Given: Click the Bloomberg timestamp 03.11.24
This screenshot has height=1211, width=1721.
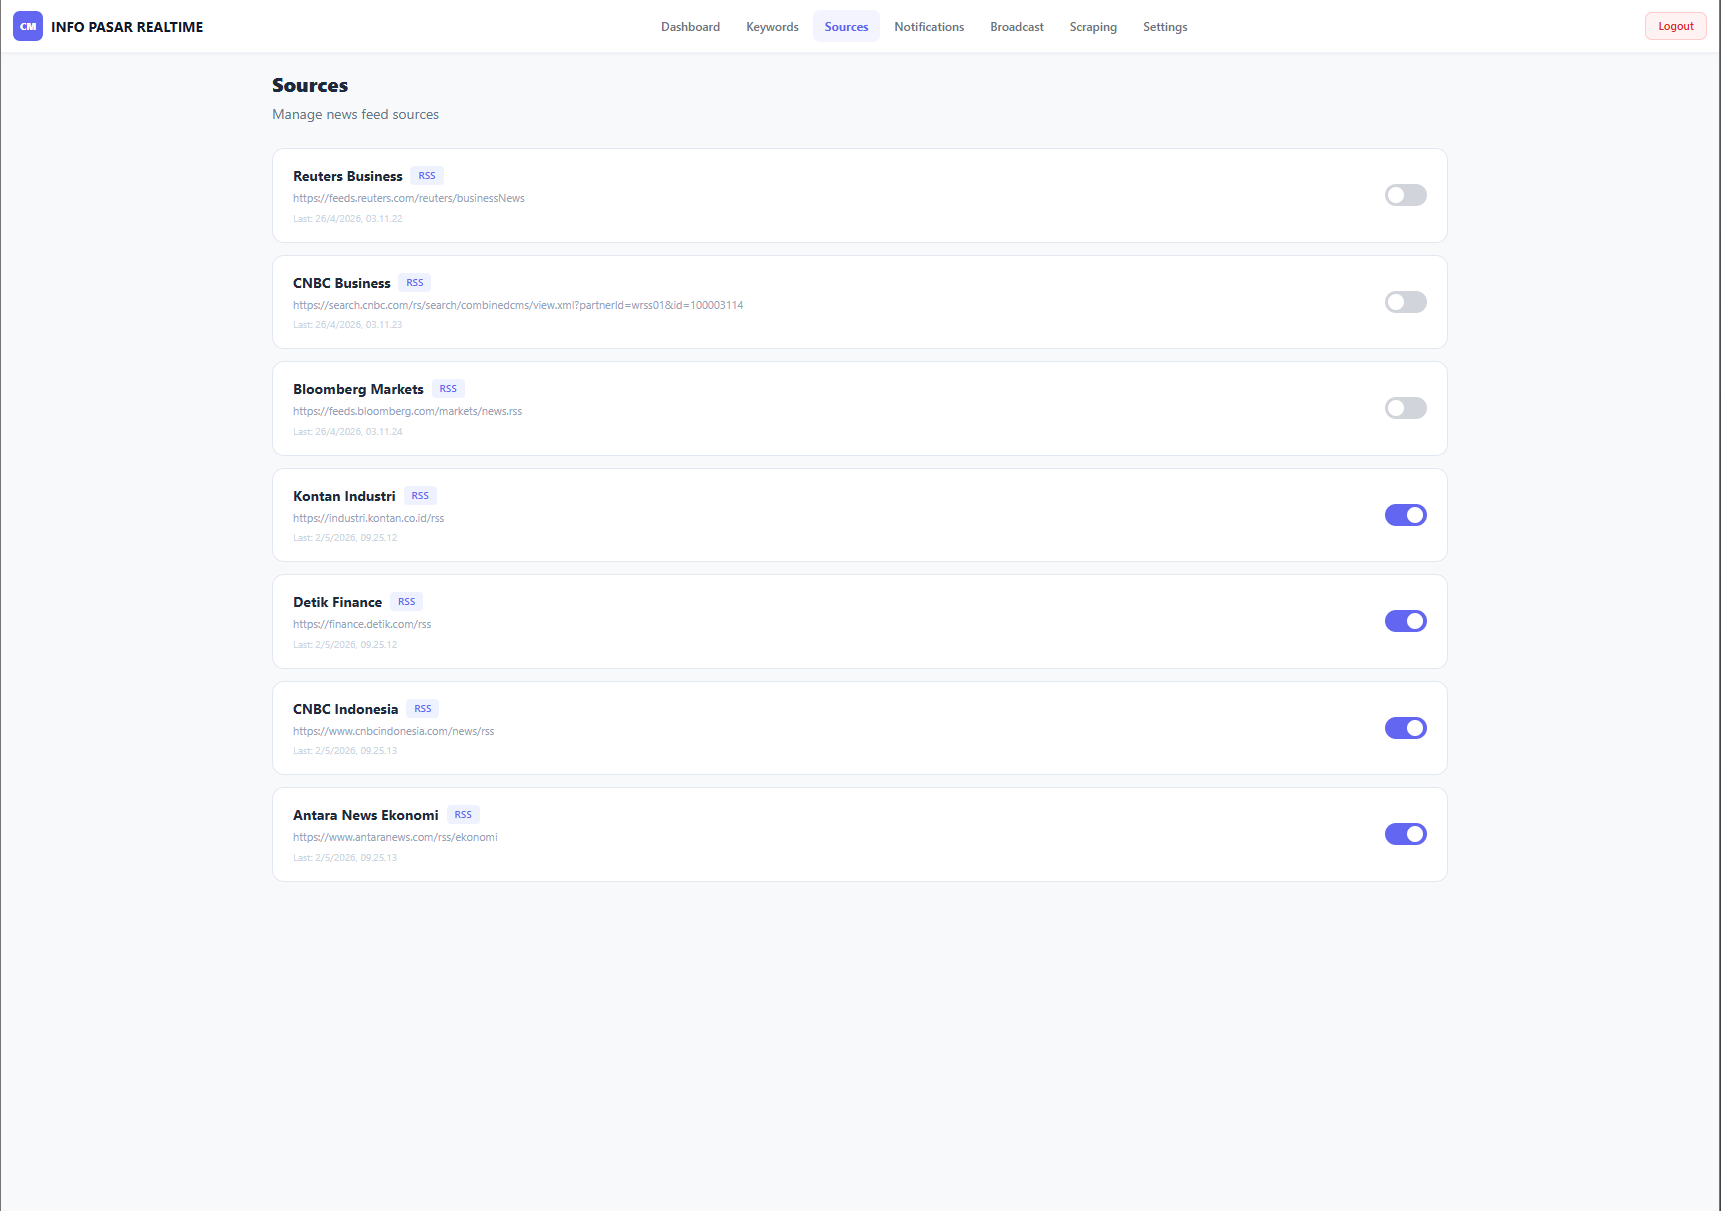Looking at the screenshot, I should click(348, 432).
